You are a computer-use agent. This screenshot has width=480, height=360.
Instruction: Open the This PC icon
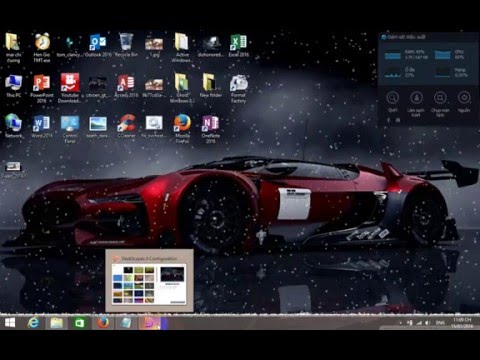13,86
